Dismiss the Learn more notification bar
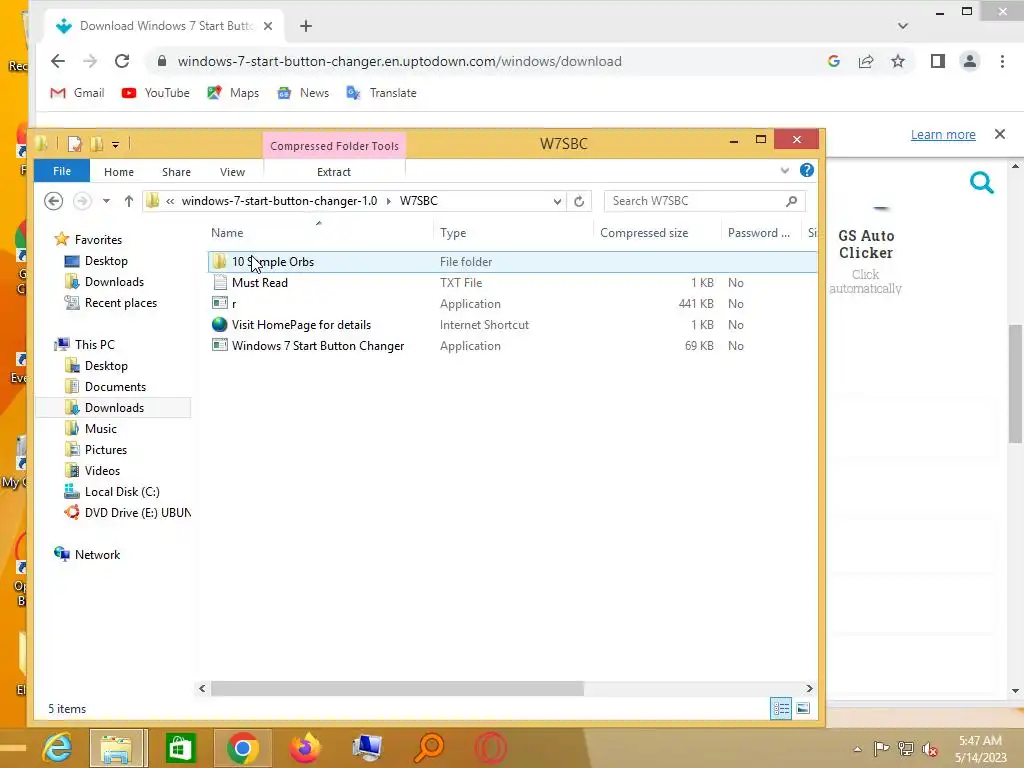The image size is (1024, 768). [1000, 134]
